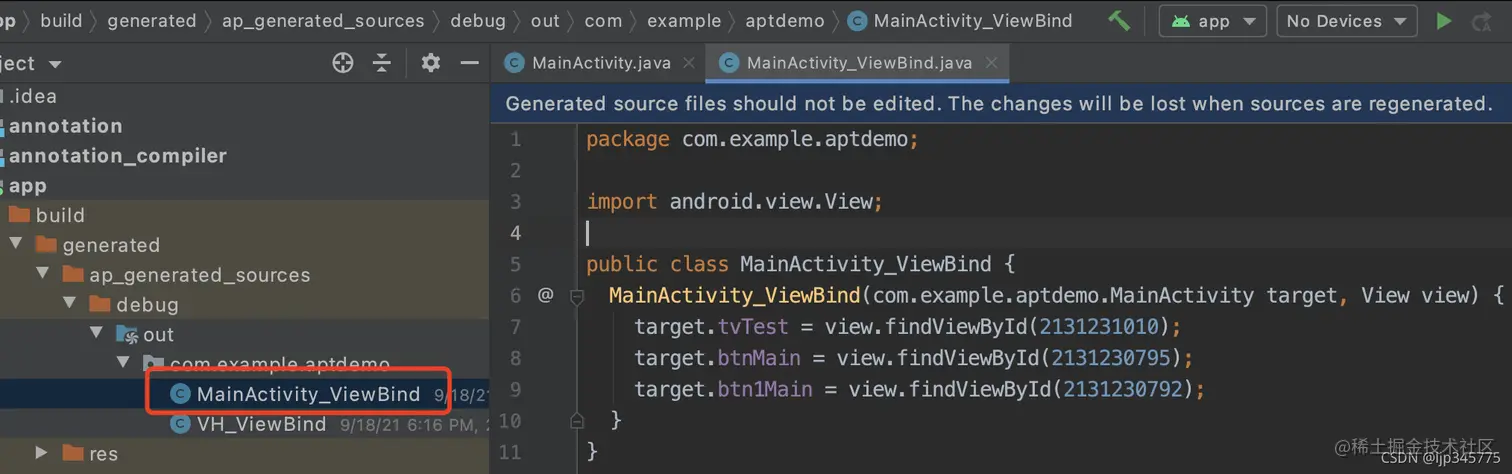This screenshot has width=1512, height=474.
Task: Expand the res folder
Action: pyautogui.click(x=42, y=453)
